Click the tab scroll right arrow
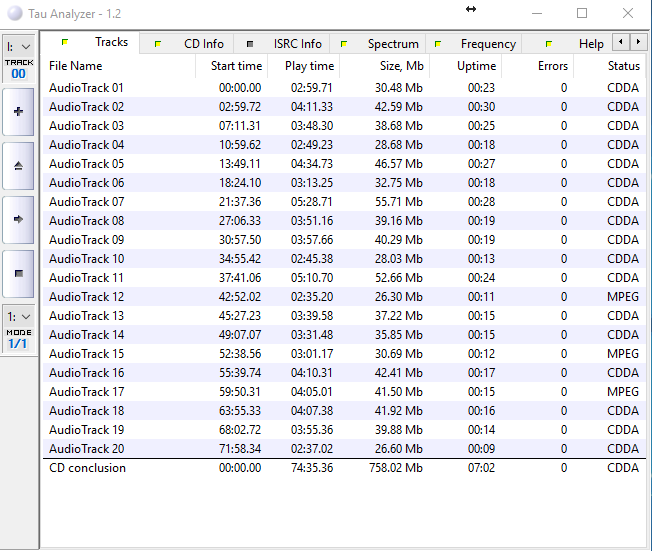 (638, 42)
